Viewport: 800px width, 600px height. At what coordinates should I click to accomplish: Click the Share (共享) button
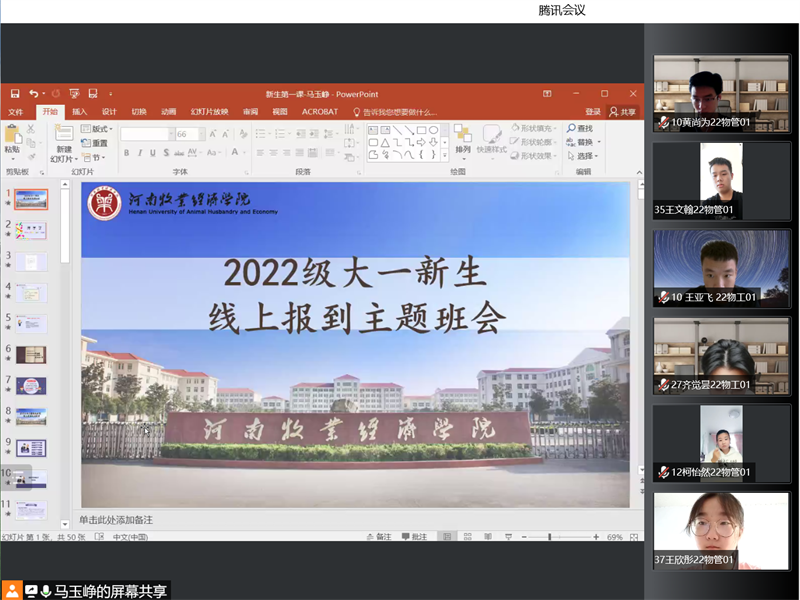point(623,112)
